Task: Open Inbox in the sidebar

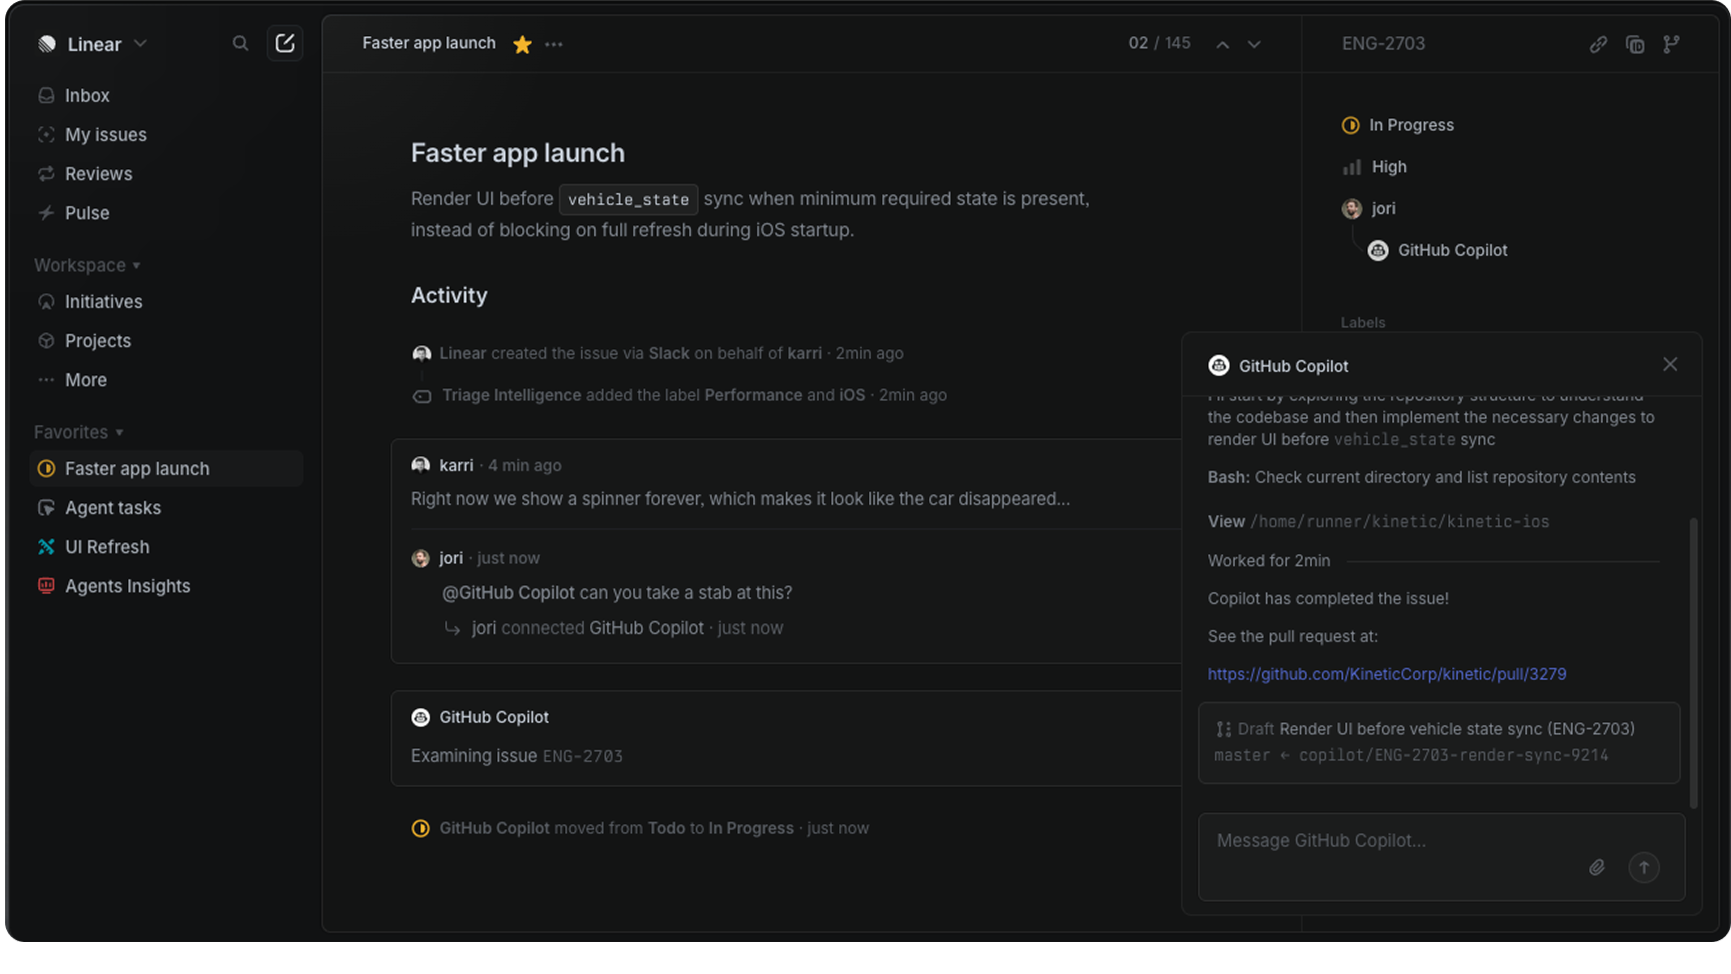Action: pos(87,96)
